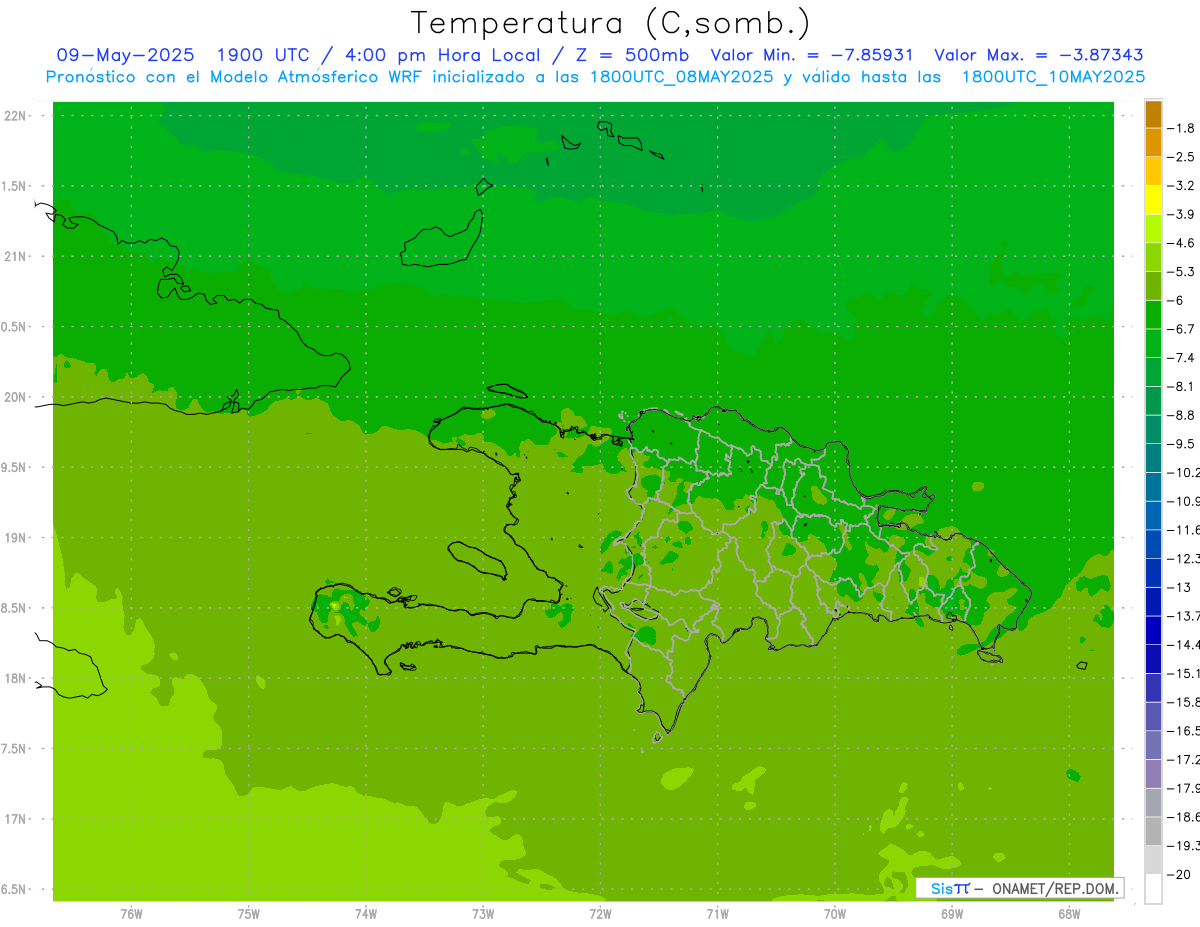Click the blue swatch between -13.7 and -14.4
Viewport: 1200px width, 927px height.
coord(1153,630)
